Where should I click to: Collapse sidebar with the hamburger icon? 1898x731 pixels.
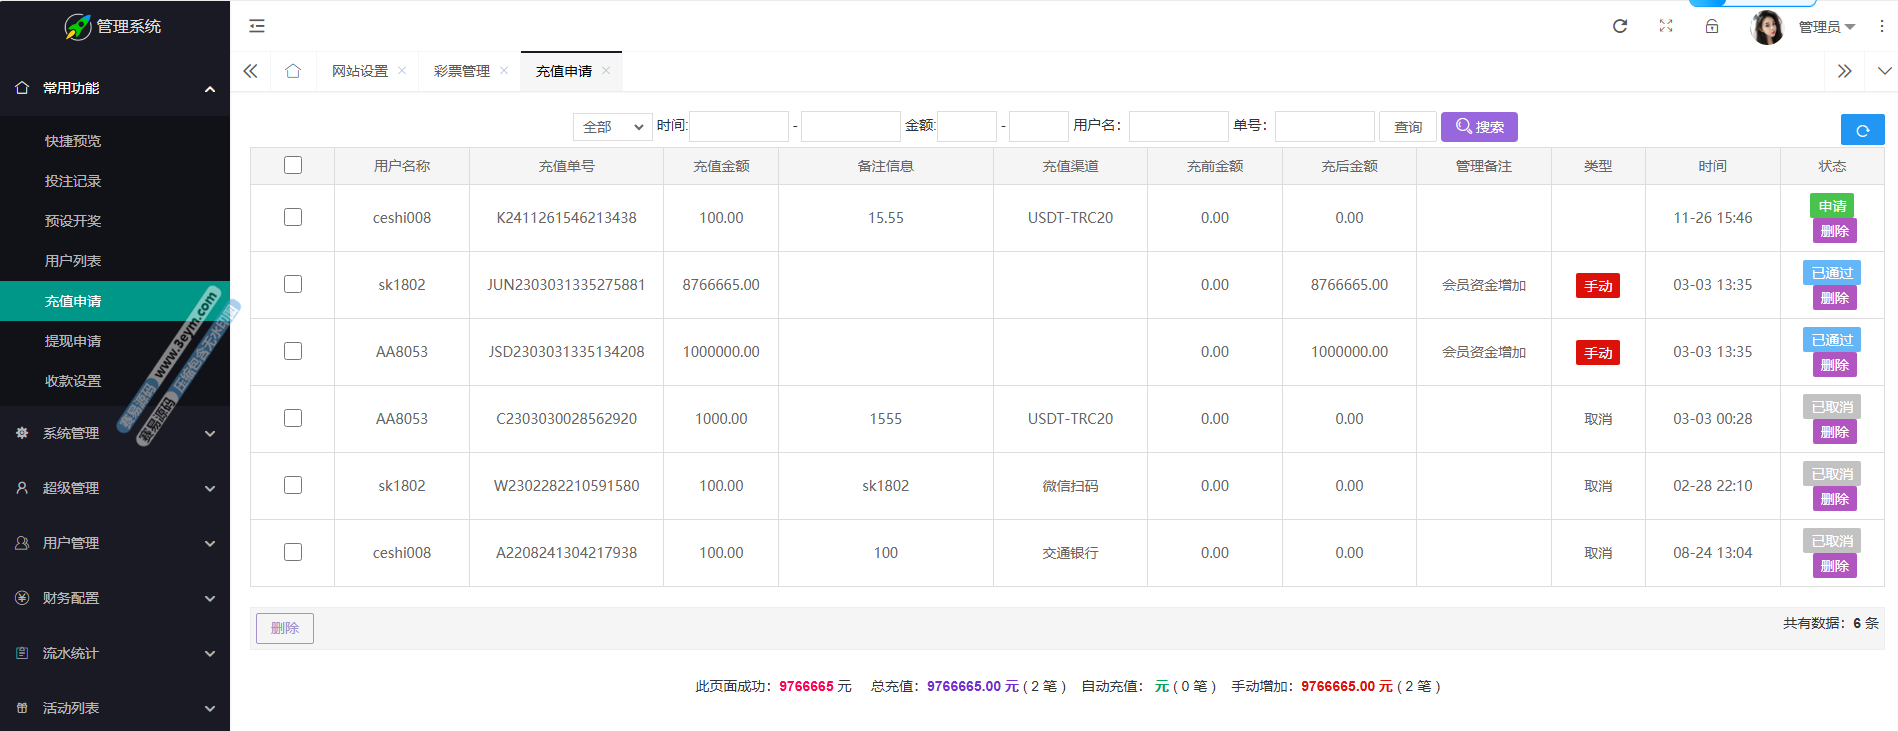(257, 26)
